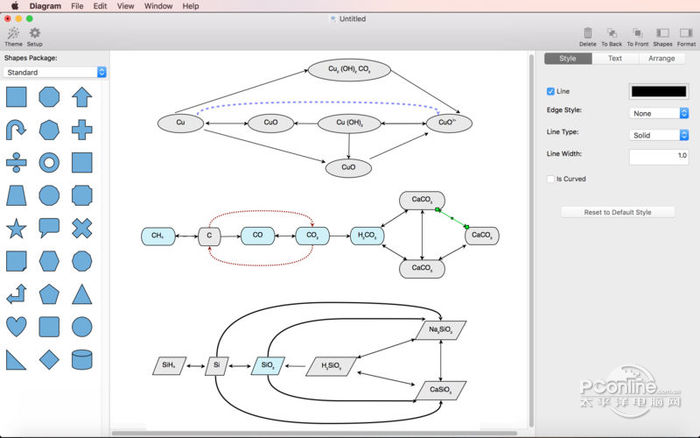The width and height of the screenshot is (700, 438).
Task: Click the blue dashed curved connector
Action: 318,104
